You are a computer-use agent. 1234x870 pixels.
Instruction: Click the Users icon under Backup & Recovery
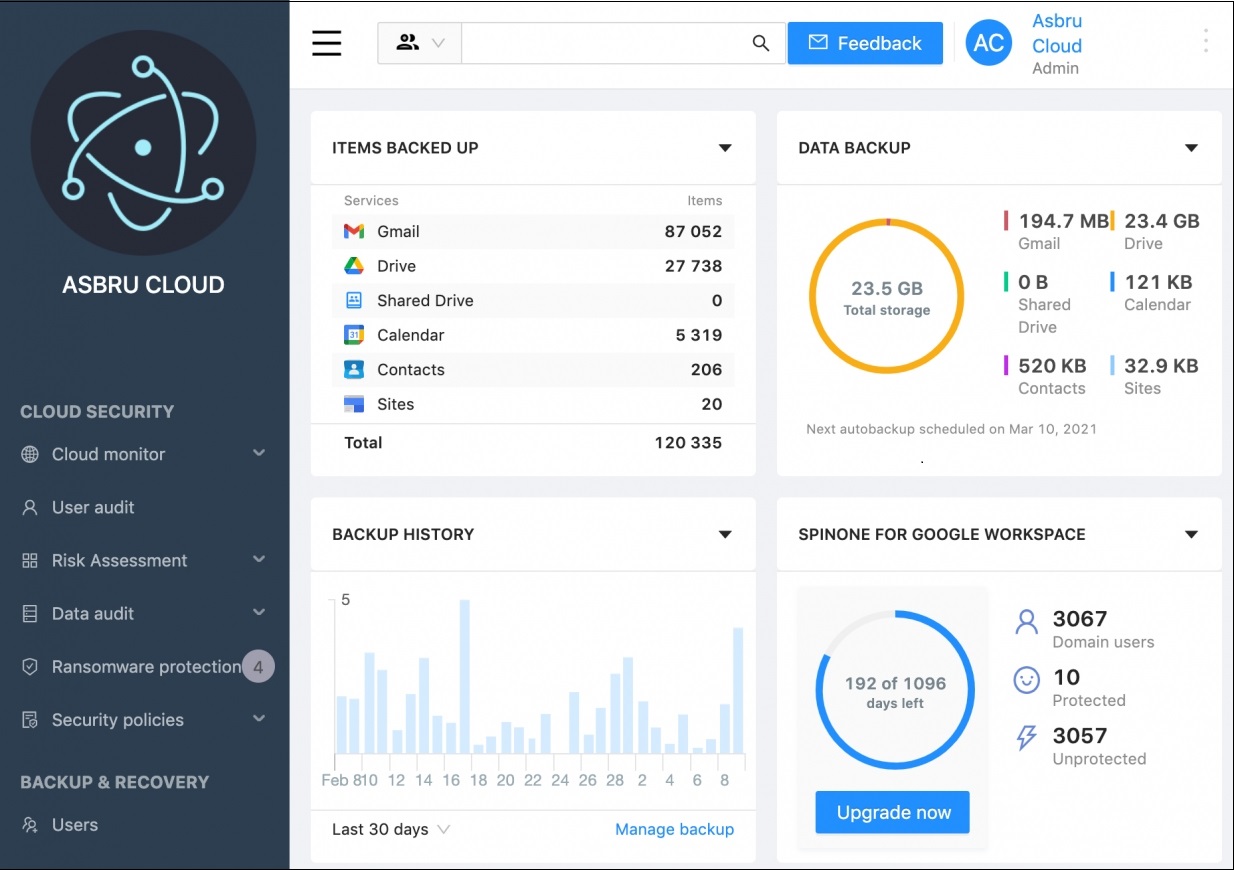click(x=30, y=825)
